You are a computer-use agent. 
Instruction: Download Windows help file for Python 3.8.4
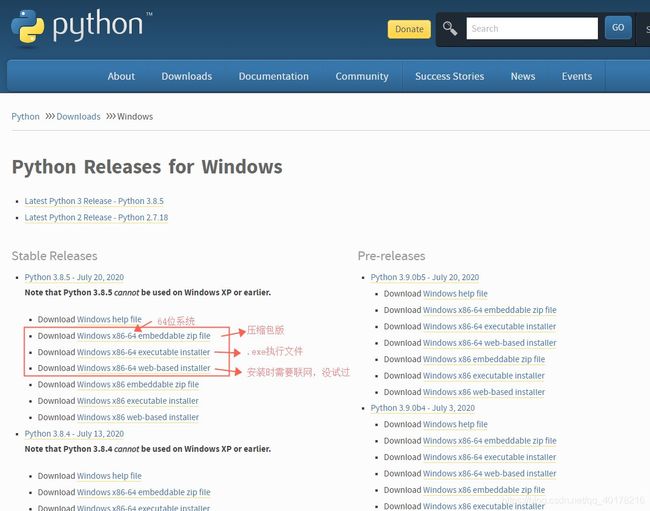[109, 476]
